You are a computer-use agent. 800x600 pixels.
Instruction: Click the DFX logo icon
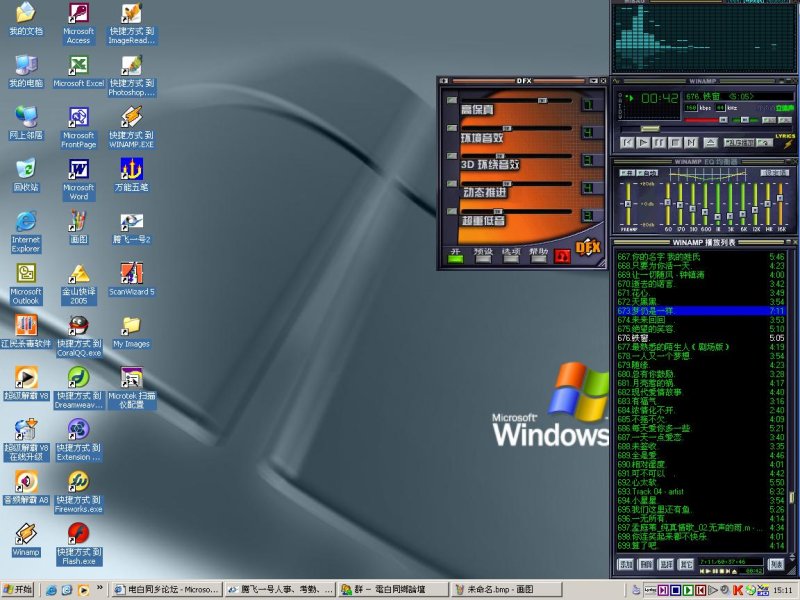[x=588, y=249]
